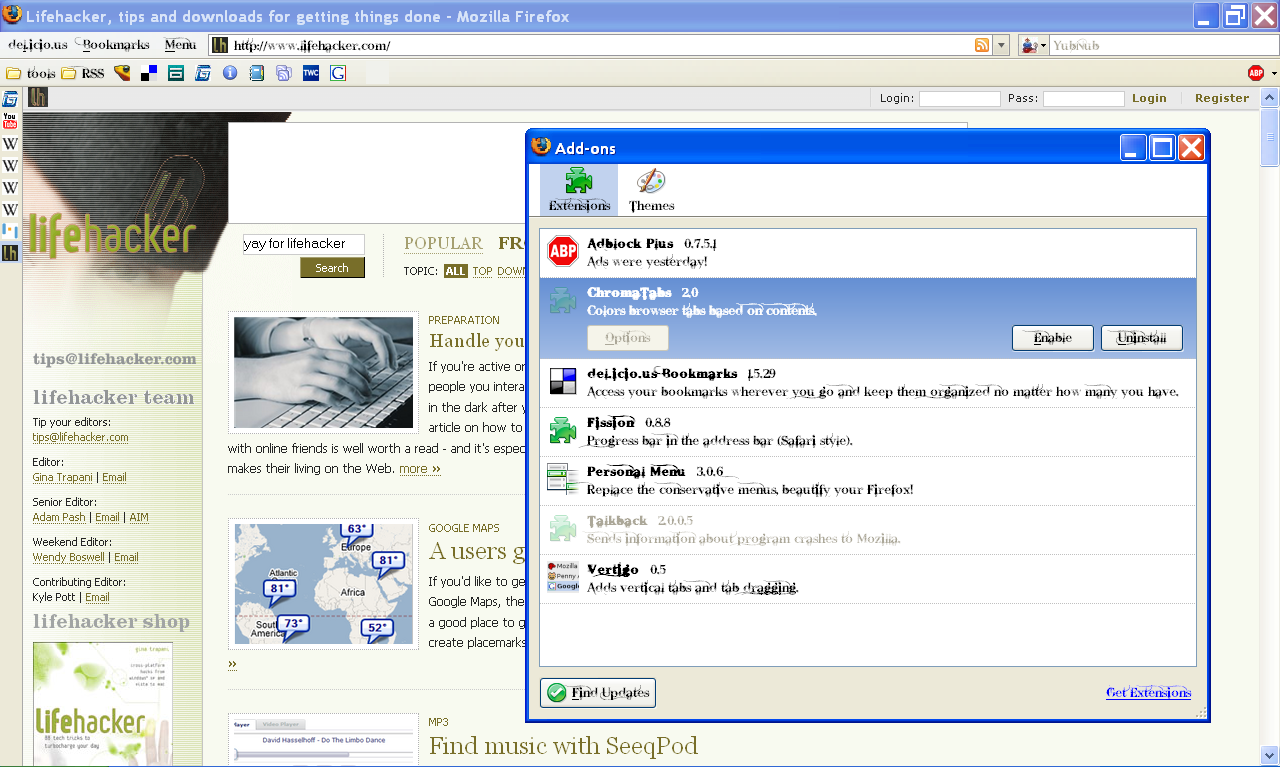Viewport: 1281px width, 767px height.
Task: Open the RSS bookmarks folder
Action: pyautogui.click(x=82, y=73)
